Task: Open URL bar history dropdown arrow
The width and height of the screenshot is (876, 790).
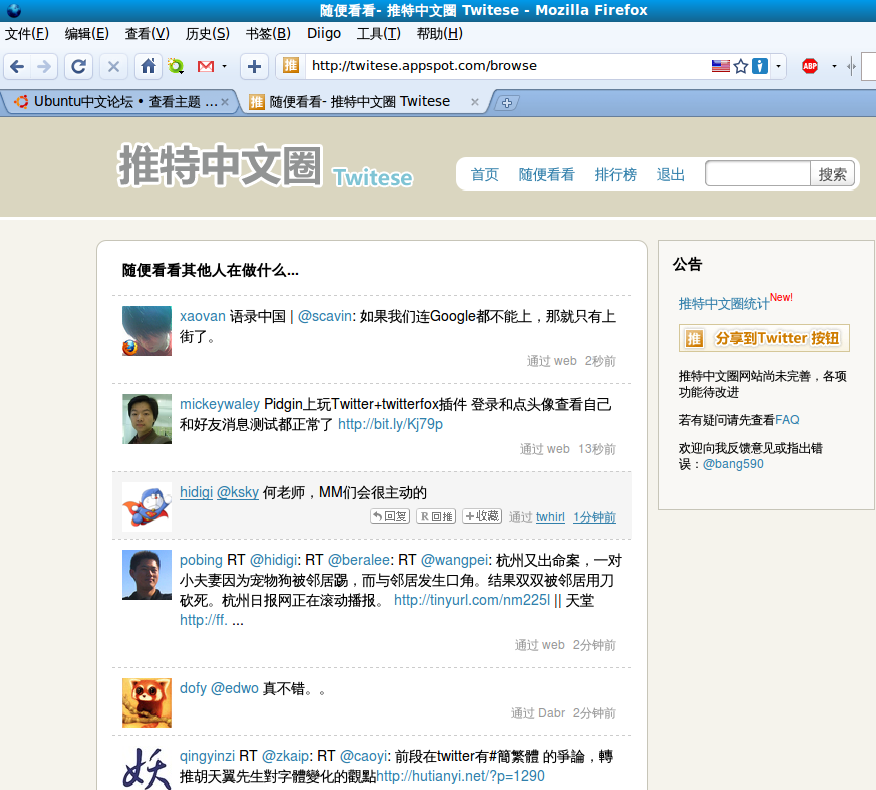Action: (x=778, y=66)
